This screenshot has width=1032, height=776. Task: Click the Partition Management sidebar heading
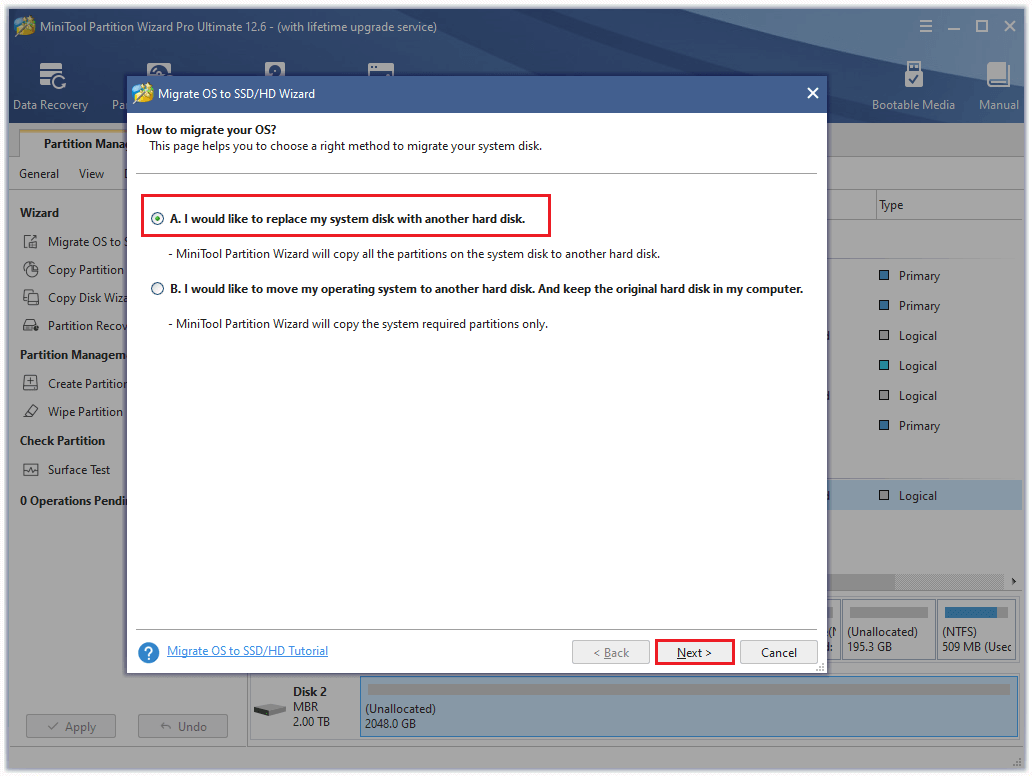(x=73, y=355)
